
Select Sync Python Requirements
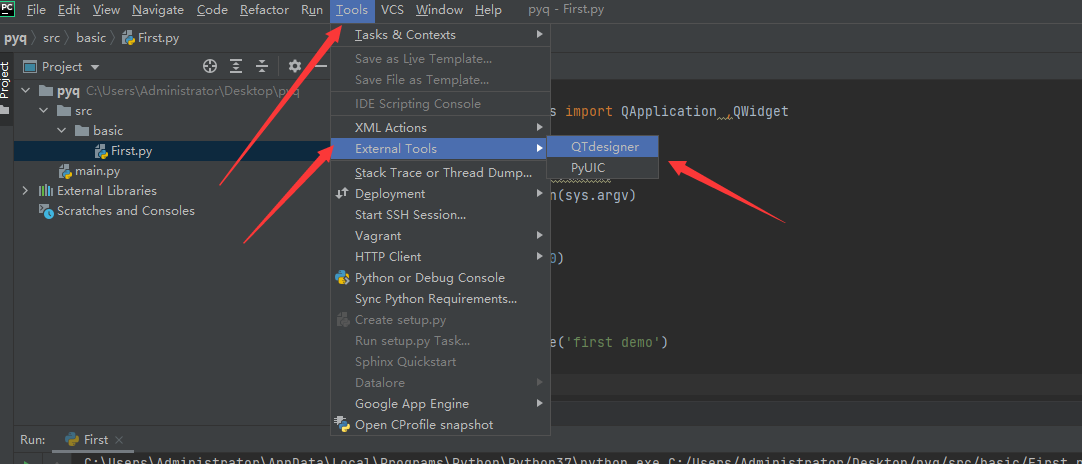coord(440,299)
